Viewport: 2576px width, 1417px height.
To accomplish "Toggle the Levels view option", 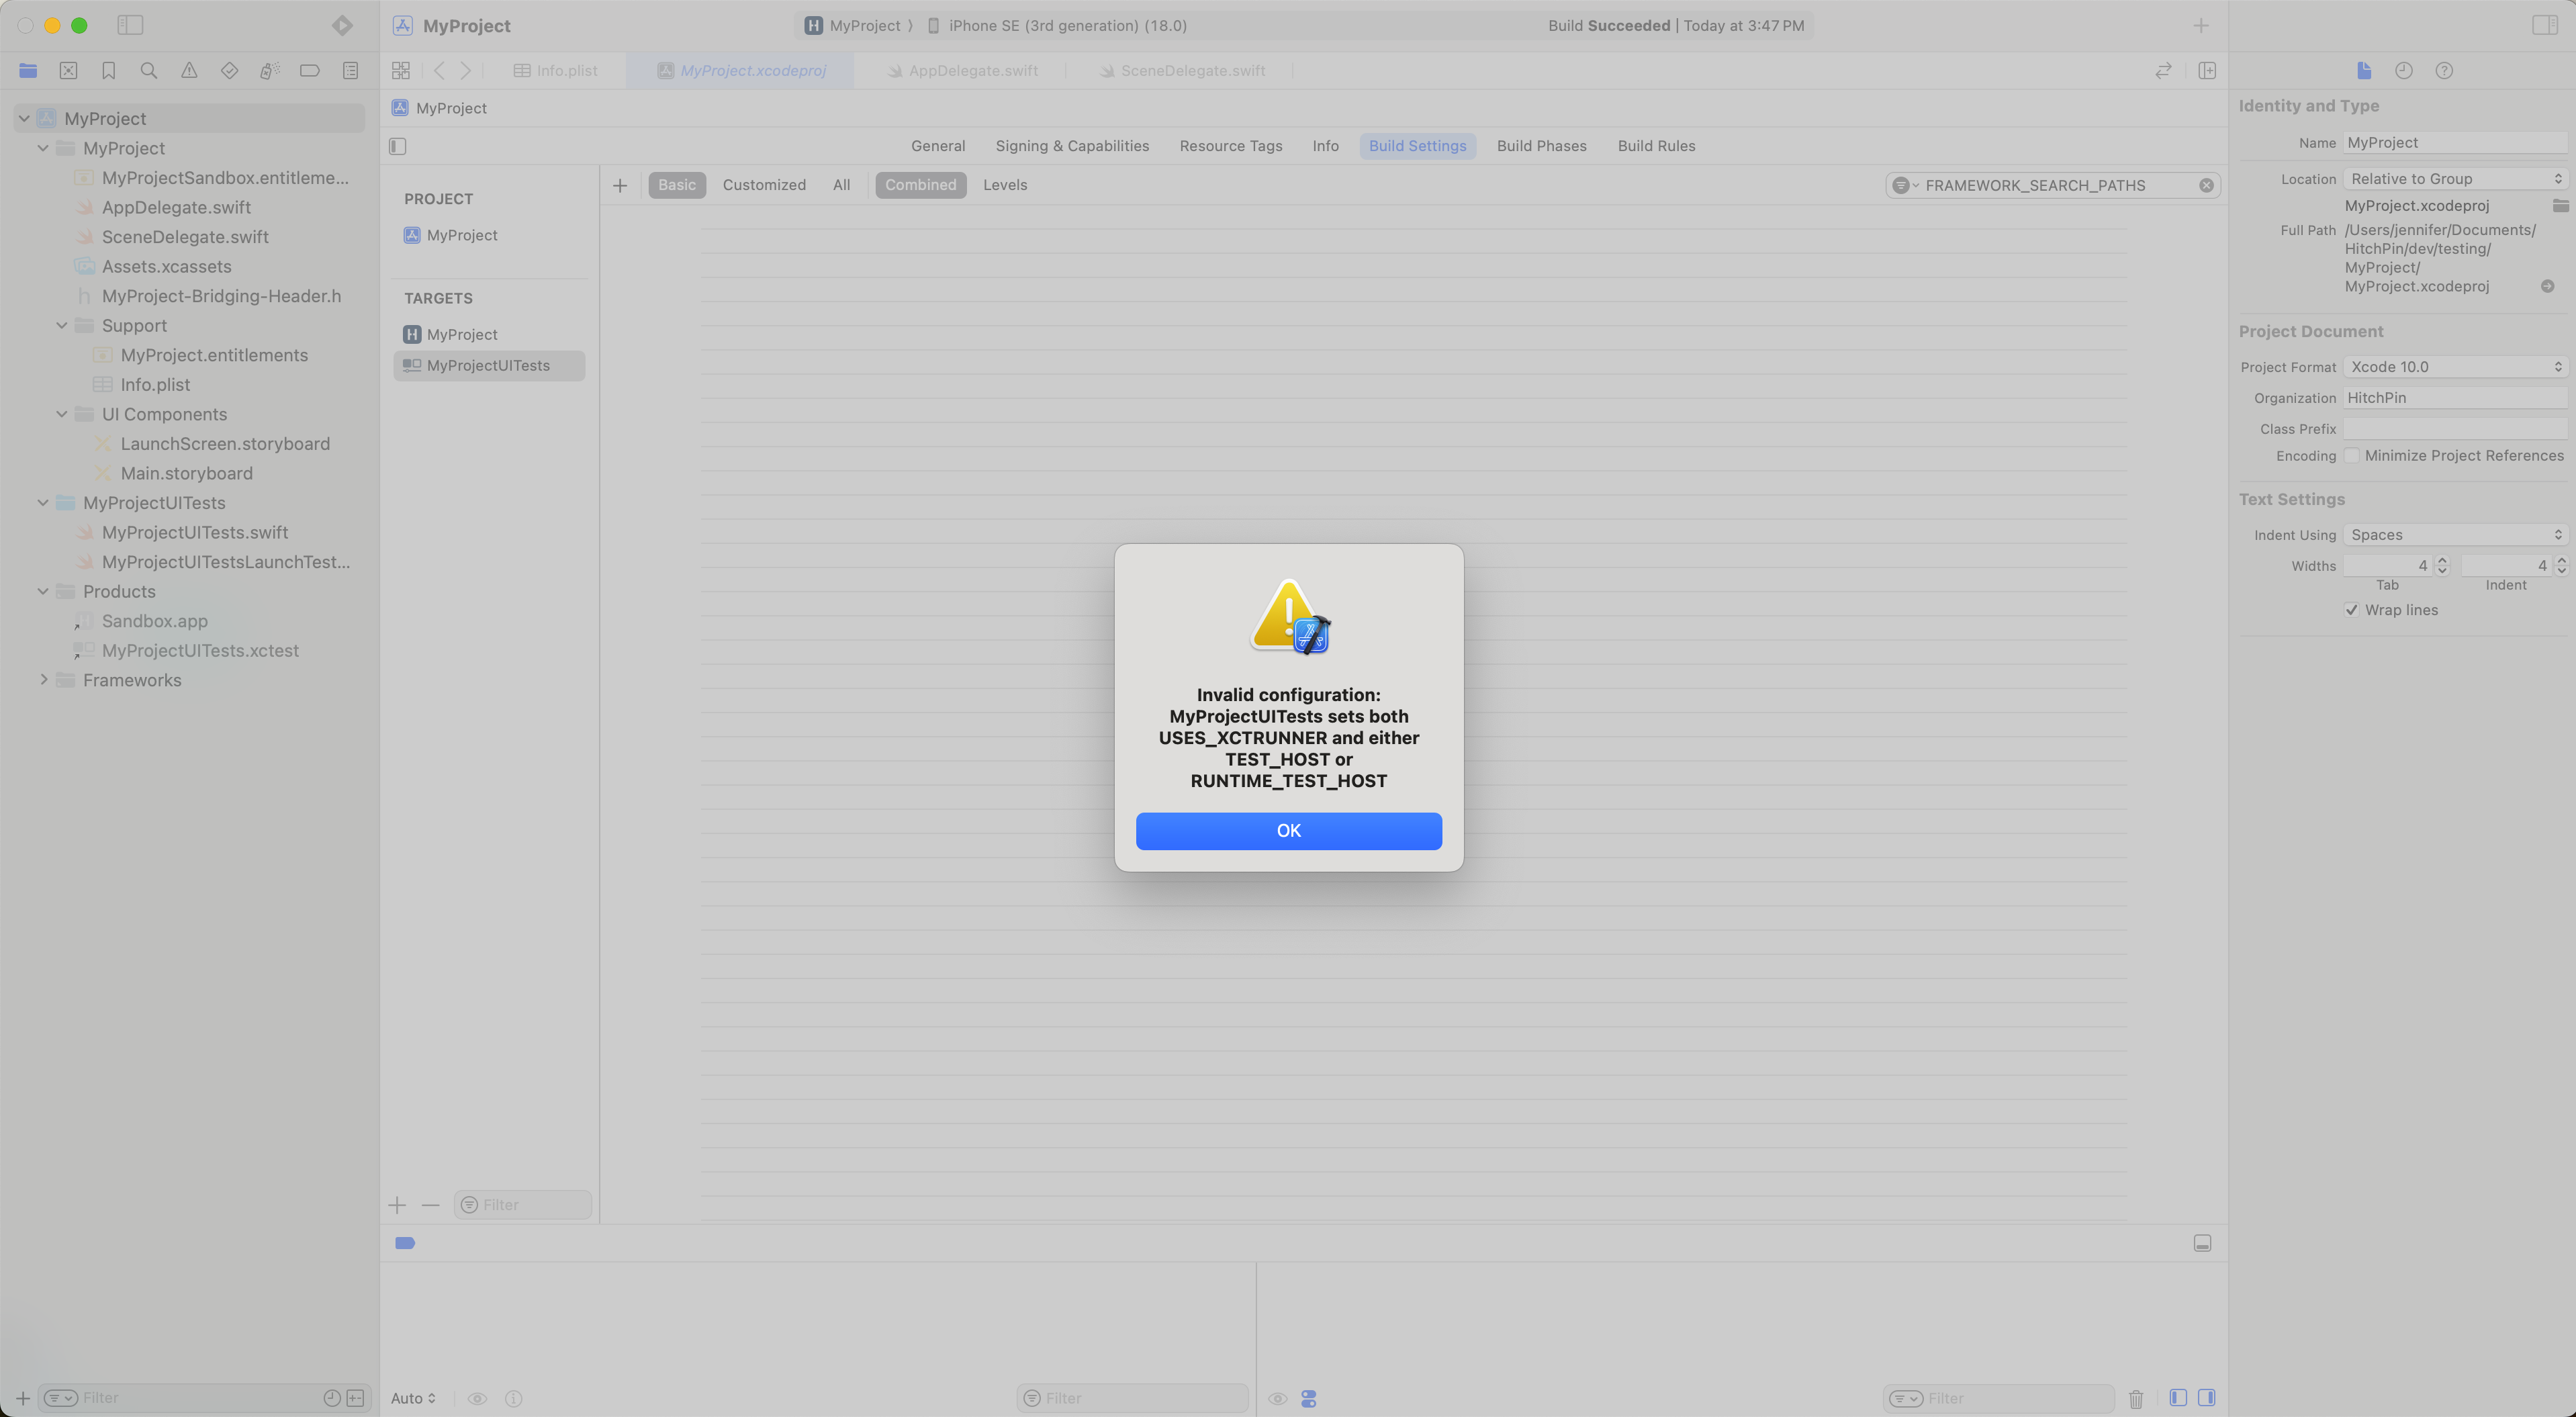I will [x=1005, y=185].
